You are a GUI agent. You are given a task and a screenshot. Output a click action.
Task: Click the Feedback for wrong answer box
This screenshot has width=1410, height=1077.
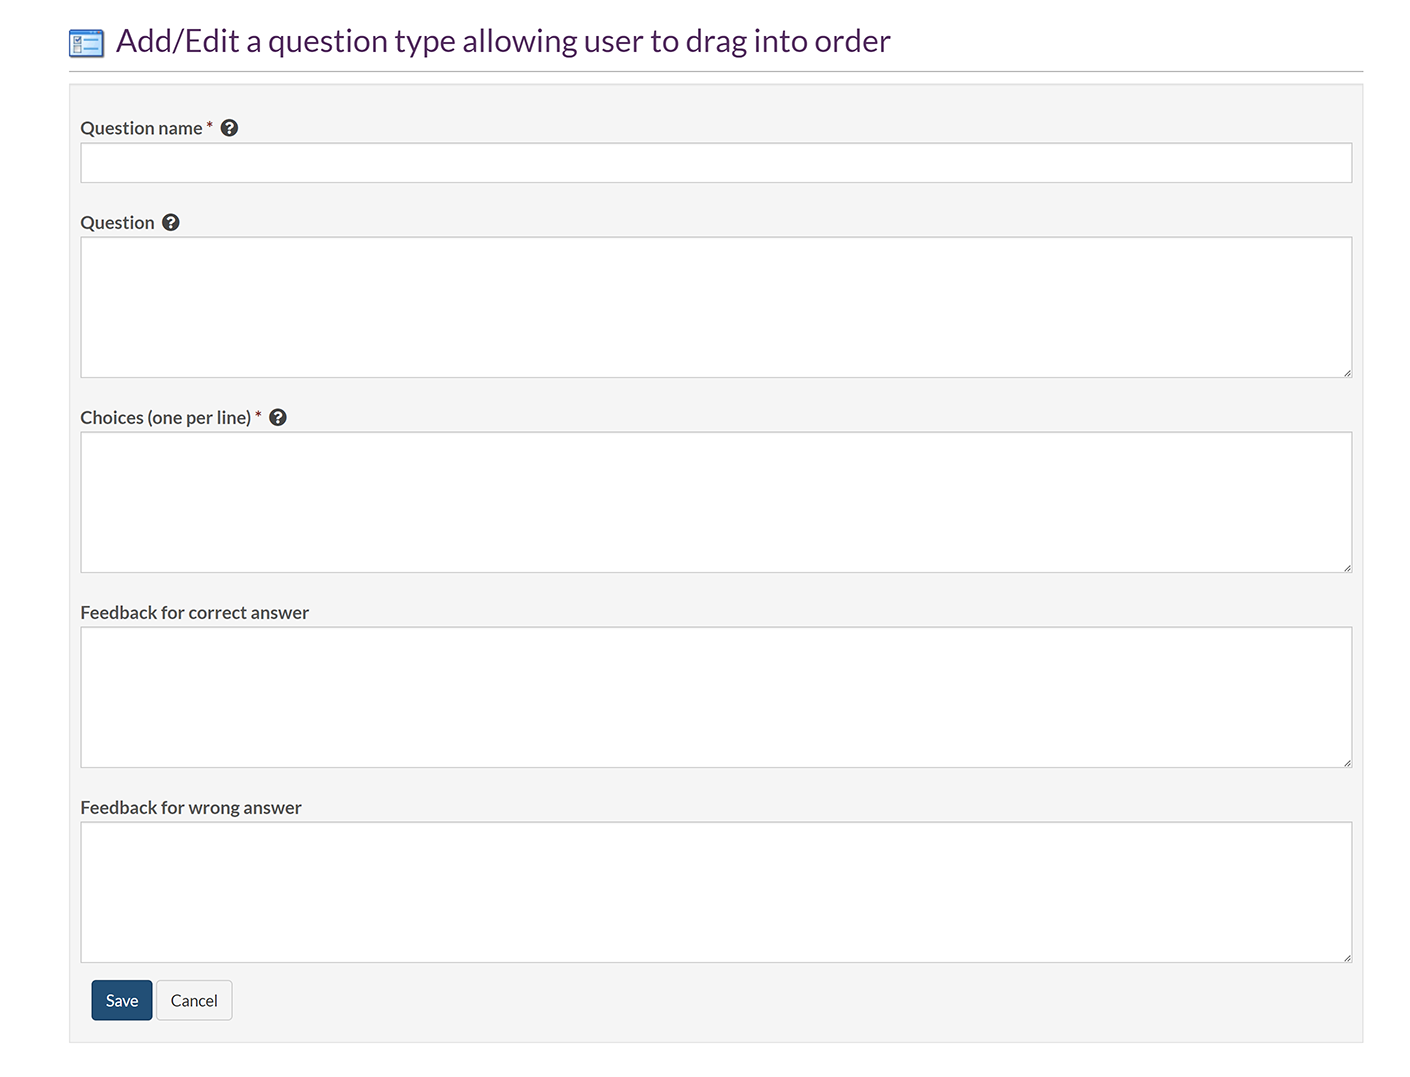(x=715, y=892)
